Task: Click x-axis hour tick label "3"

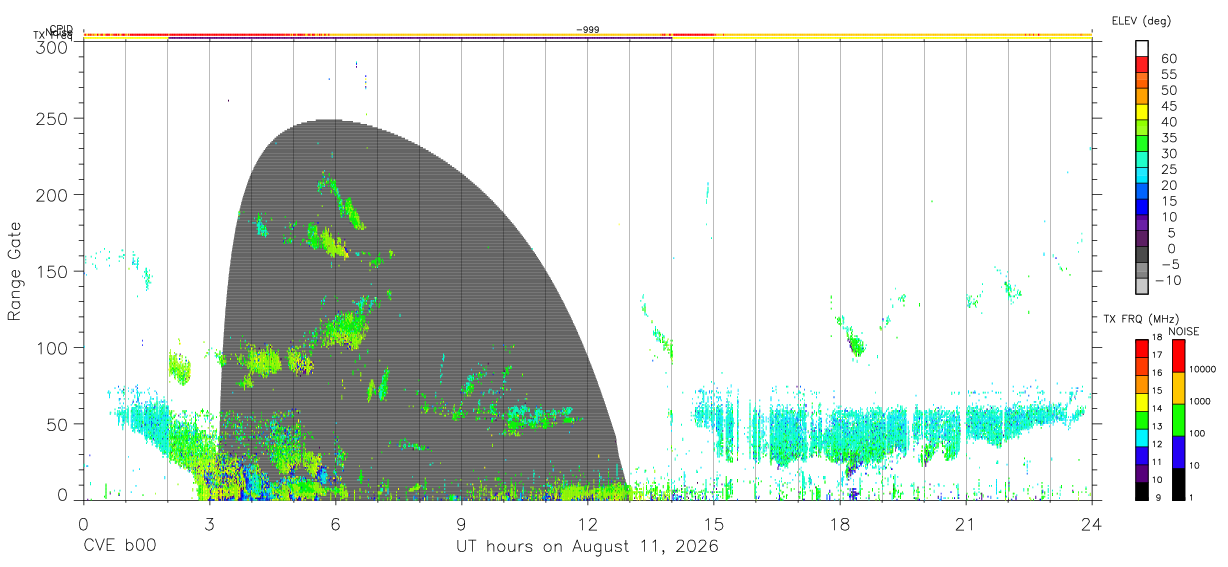Action: [209, 524]
